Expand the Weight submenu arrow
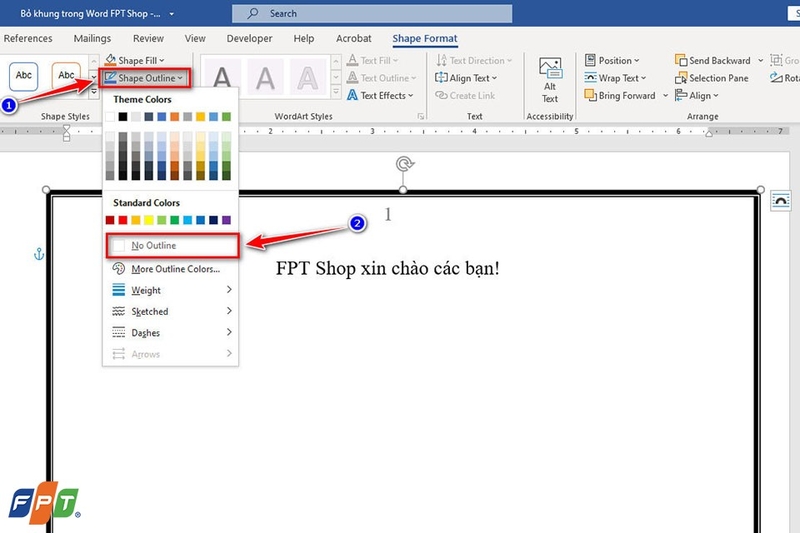The height and width of the screenshot is (533, 800). pos(229,290)
